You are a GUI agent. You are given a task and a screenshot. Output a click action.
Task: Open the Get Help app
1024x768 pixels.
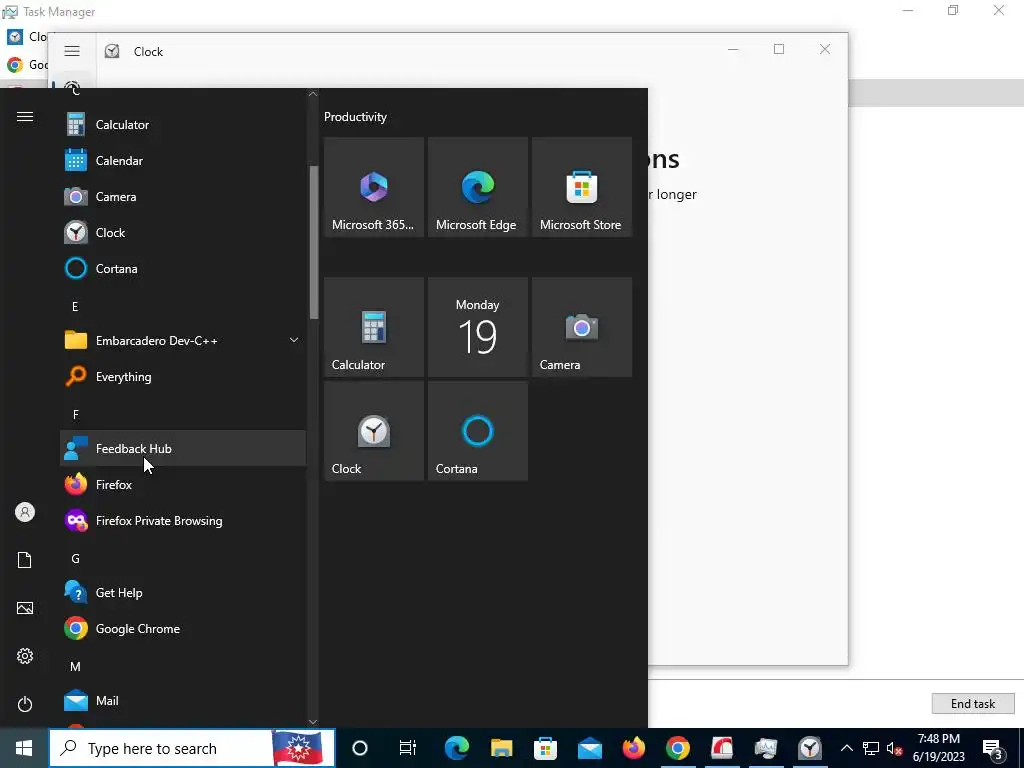[x=183, y=592]
